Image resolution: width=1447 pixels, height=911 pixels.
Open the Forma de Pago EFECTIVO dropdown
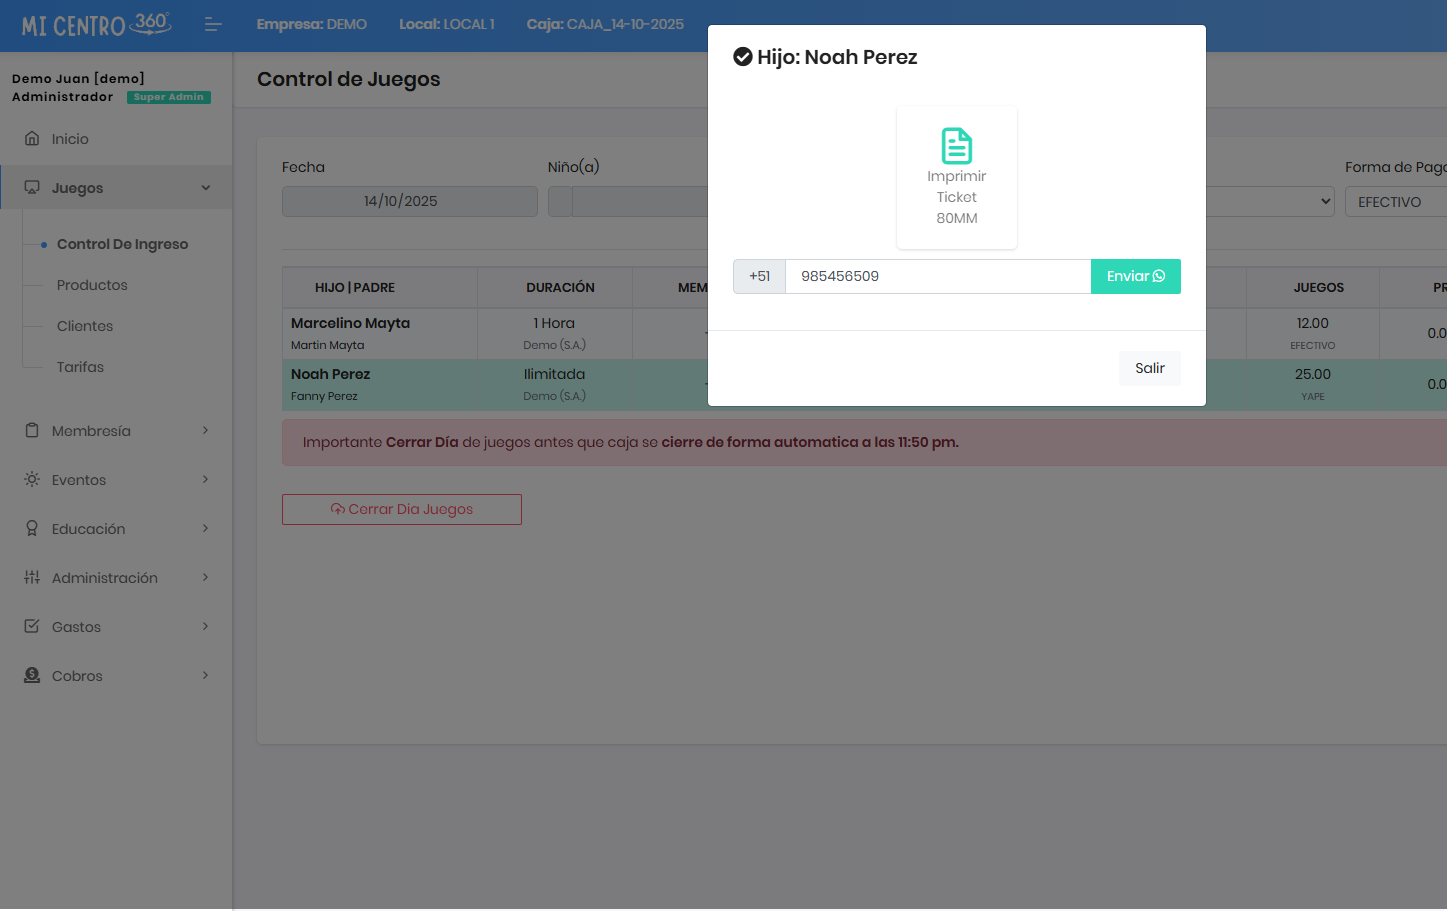(1395, 202)
